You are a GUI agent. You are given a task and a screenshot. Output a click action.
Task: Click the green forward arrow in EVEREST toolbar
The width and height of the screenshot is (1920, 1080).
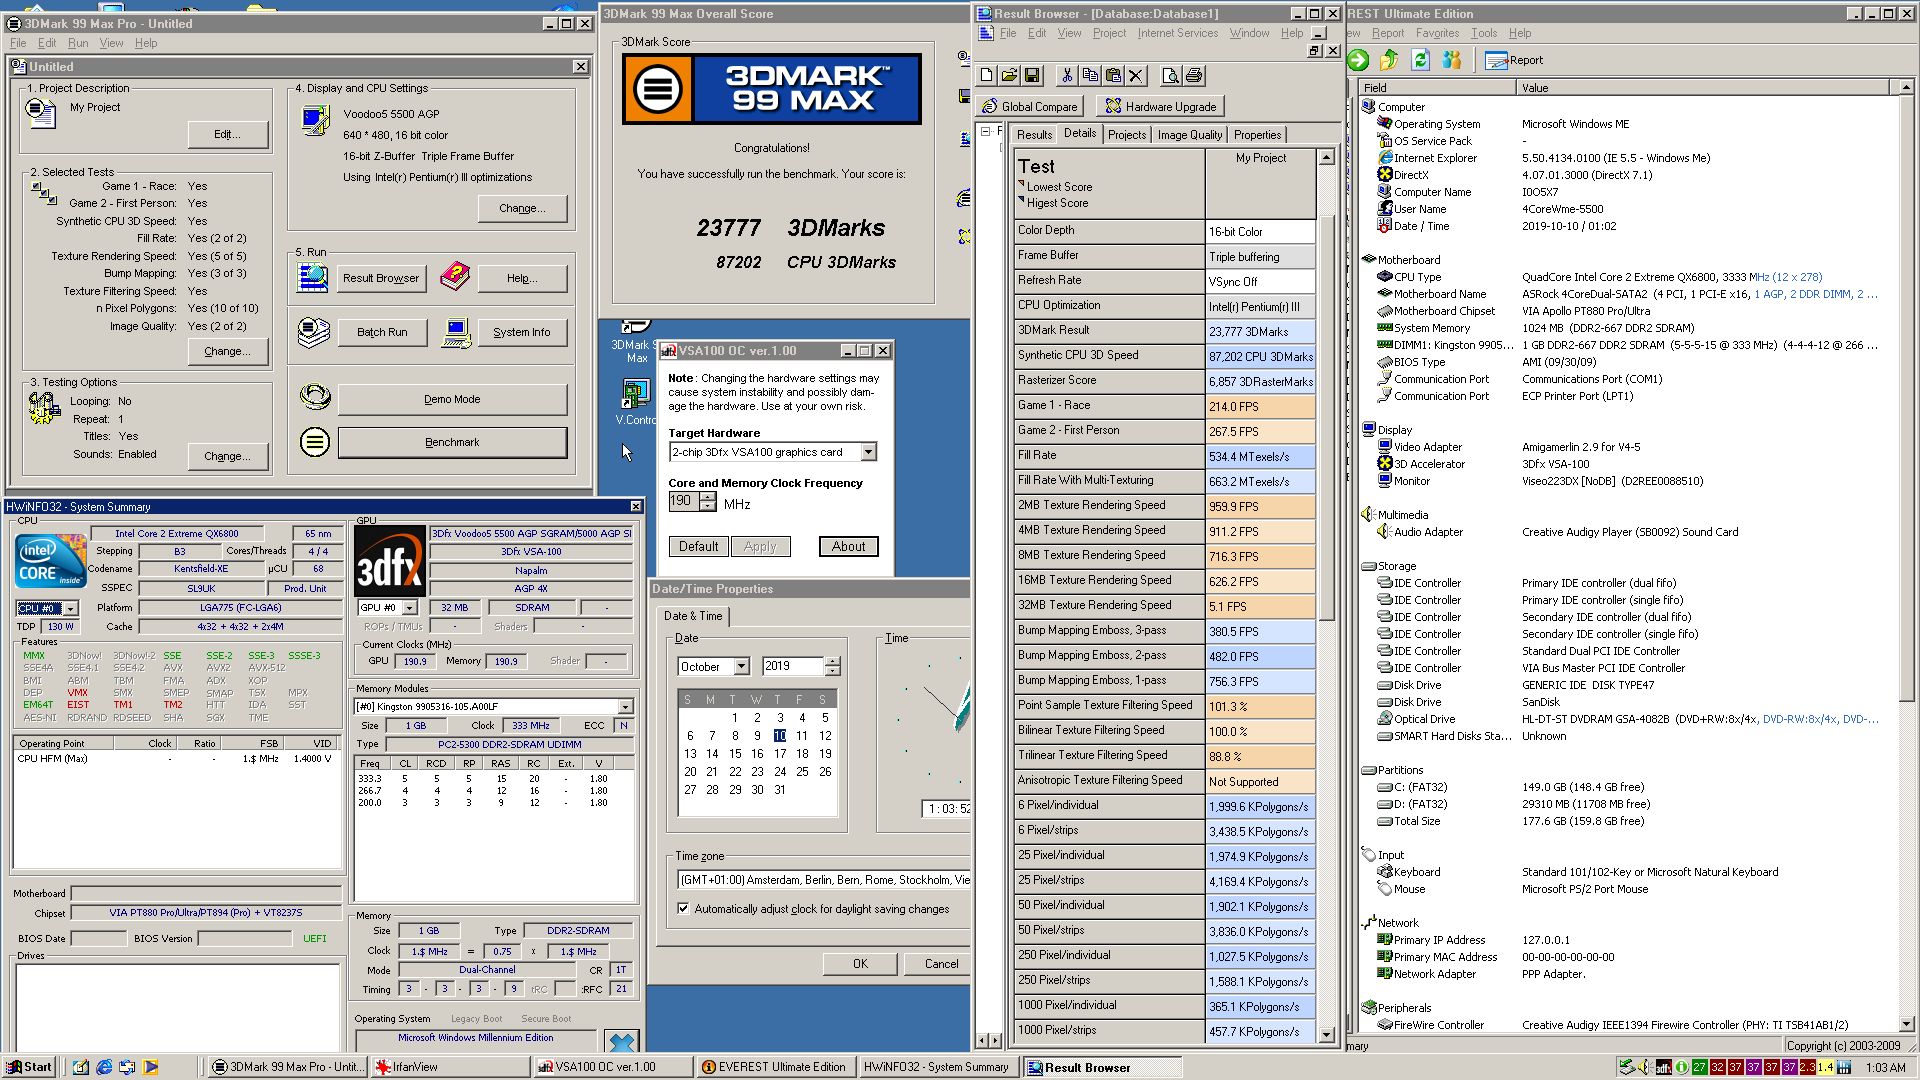[x=1358, y=60]
